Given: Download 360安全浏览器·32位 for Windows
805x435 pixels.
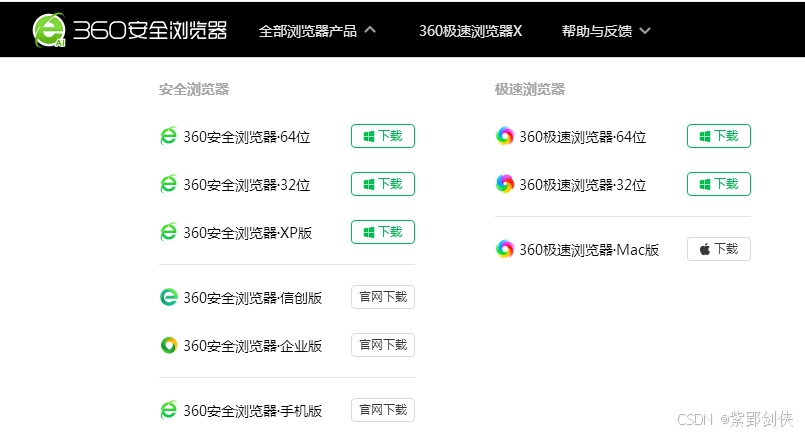Looking at the screenshot, I should 383,184.
